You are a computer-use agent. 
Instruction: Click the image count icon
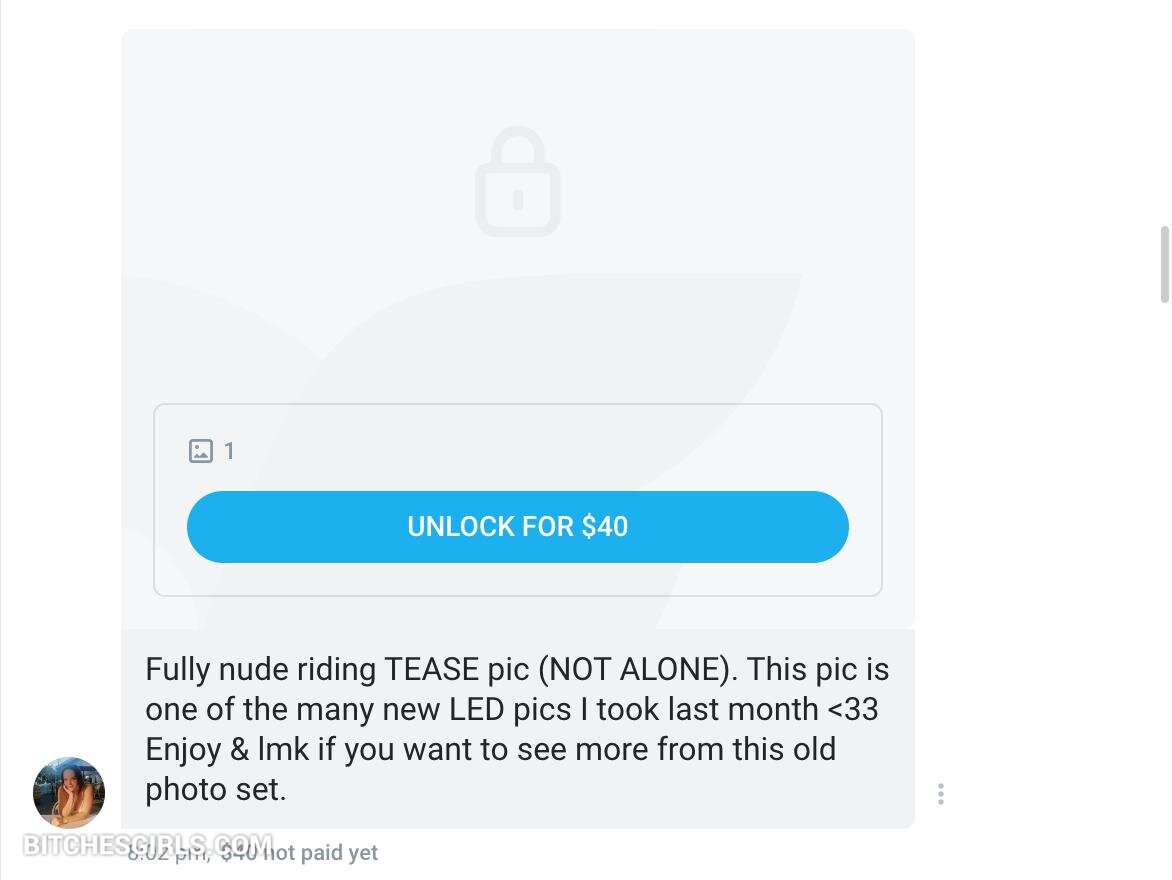coord(201,451)
